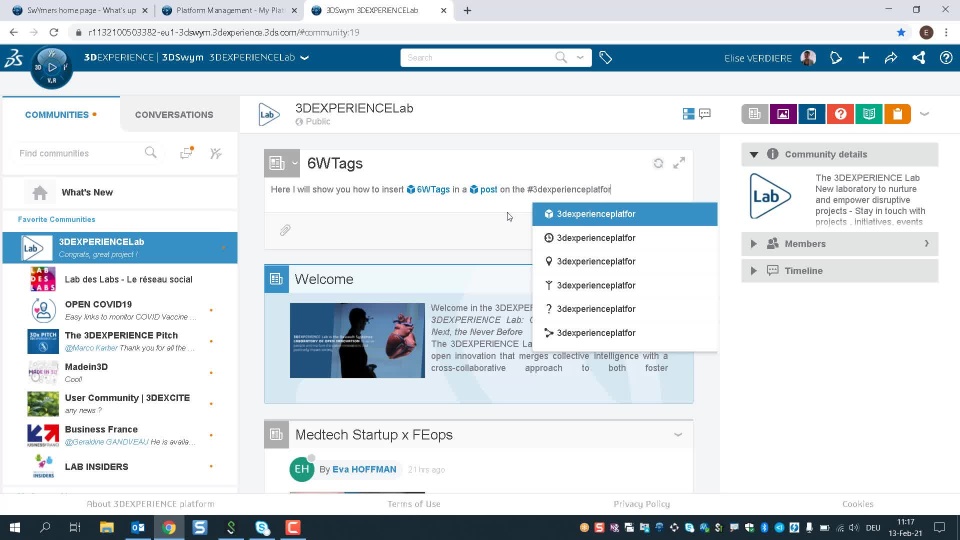Click the Share arrow icon in header
Screen dimensions: 960x540
(891, 58)
